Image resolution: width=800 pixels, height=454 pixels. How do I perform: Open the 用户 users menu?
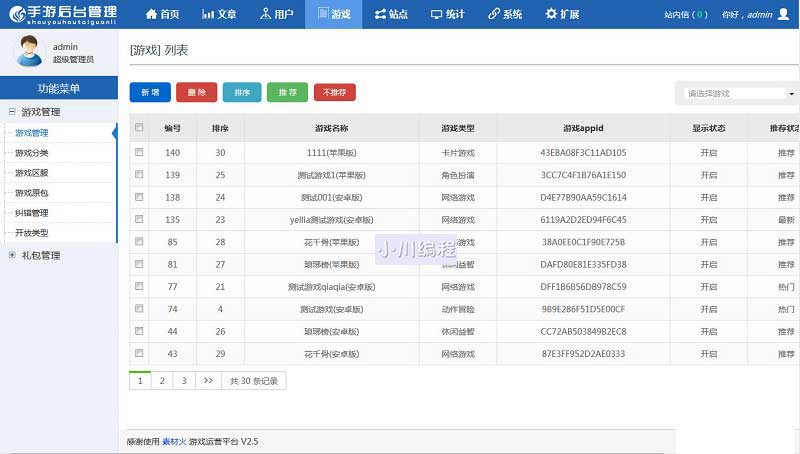277,14
